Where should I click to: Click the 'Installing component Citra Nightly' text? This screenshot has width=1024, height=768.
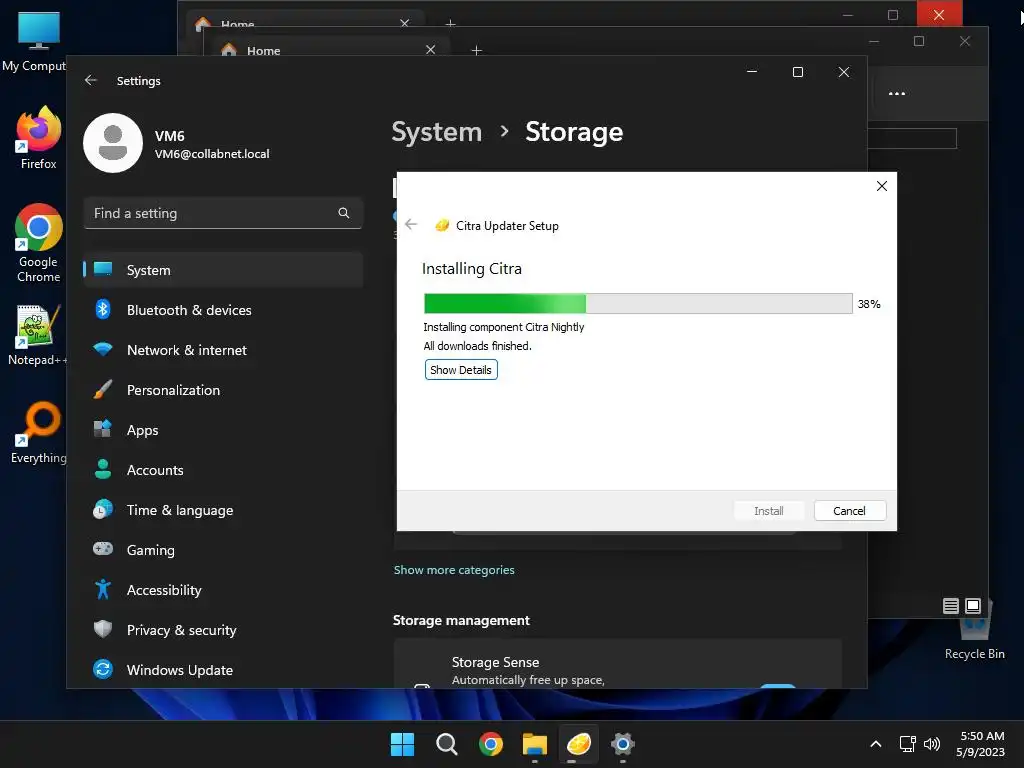504,327
